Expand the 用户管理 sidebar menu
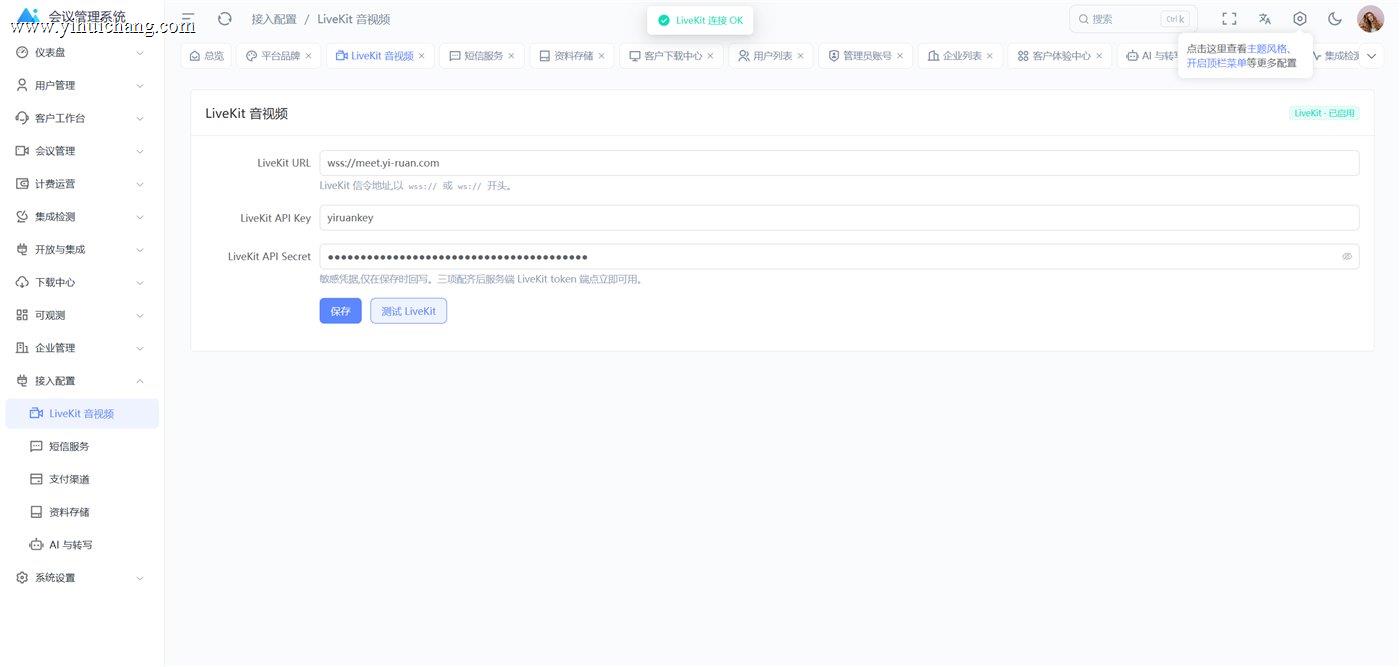Screen dimensions: 1400x667 (x=82, y=86)
